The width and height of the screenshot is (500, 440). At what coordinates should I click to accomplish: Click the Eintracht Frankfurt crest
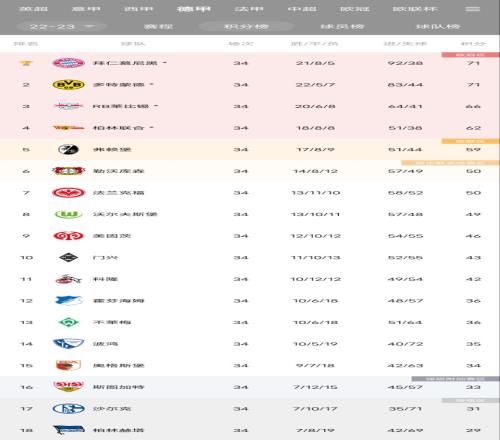tap(68, 193)
